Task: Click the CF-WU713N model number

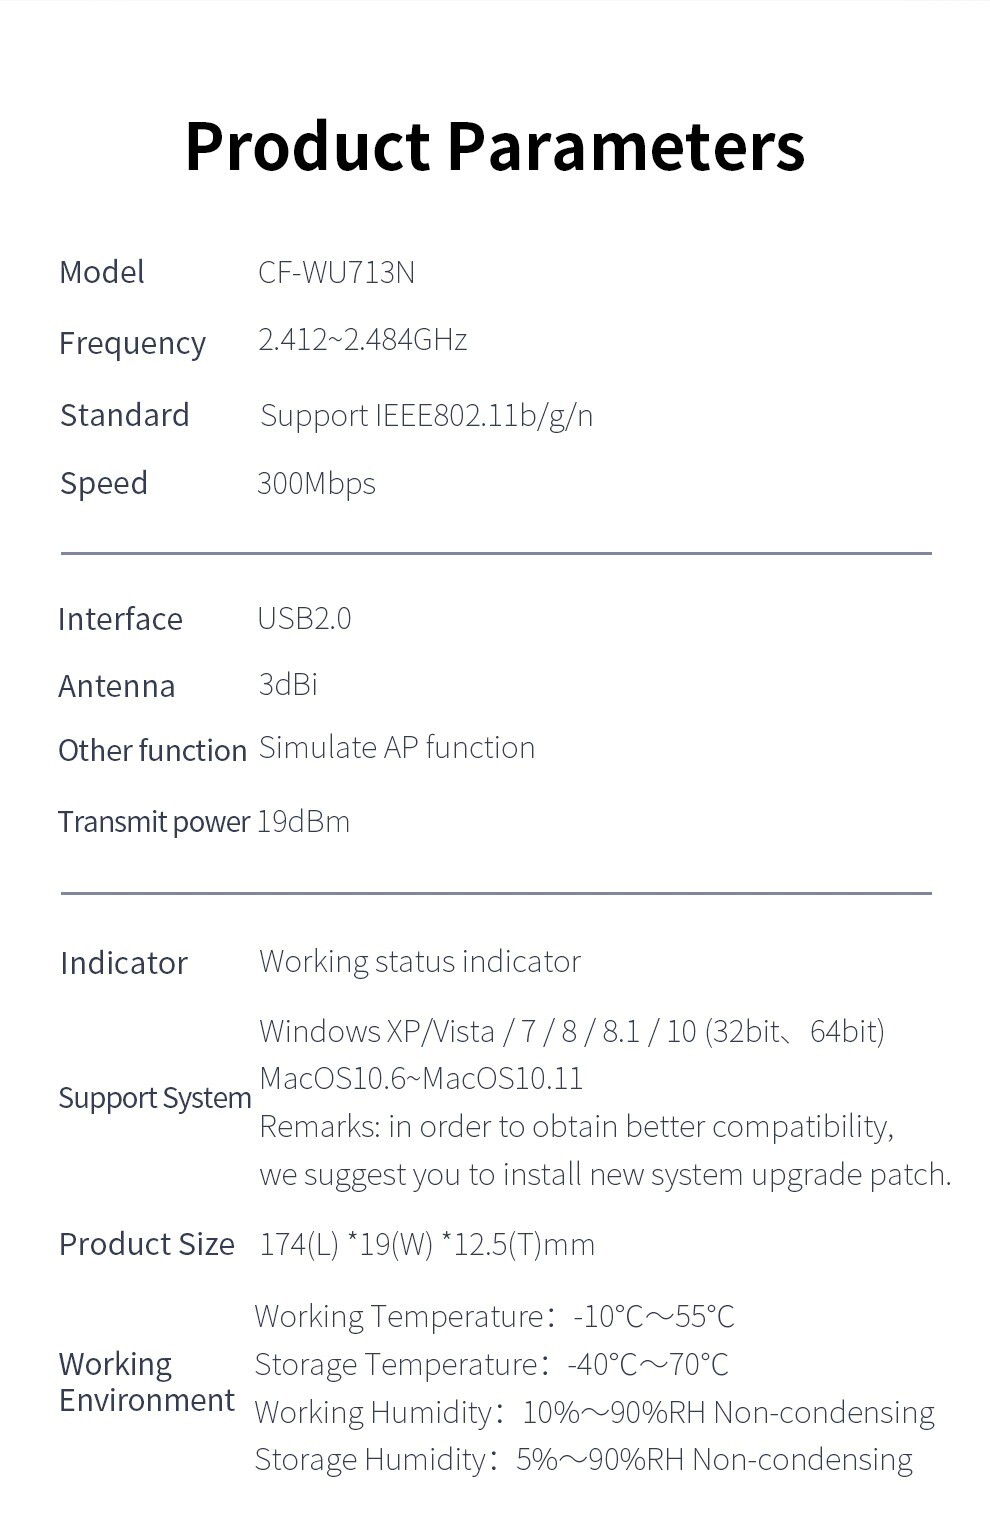Action: click(336, 272)
